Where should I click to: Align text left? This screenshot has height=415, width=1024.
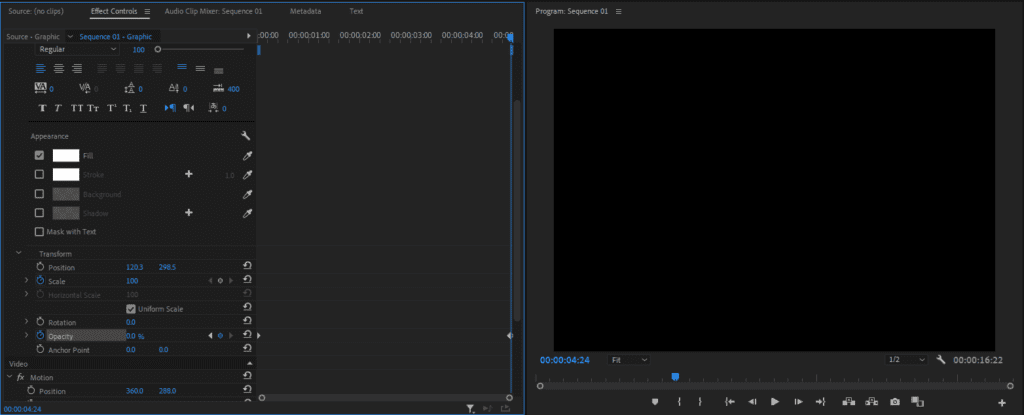tap(40, 69)
